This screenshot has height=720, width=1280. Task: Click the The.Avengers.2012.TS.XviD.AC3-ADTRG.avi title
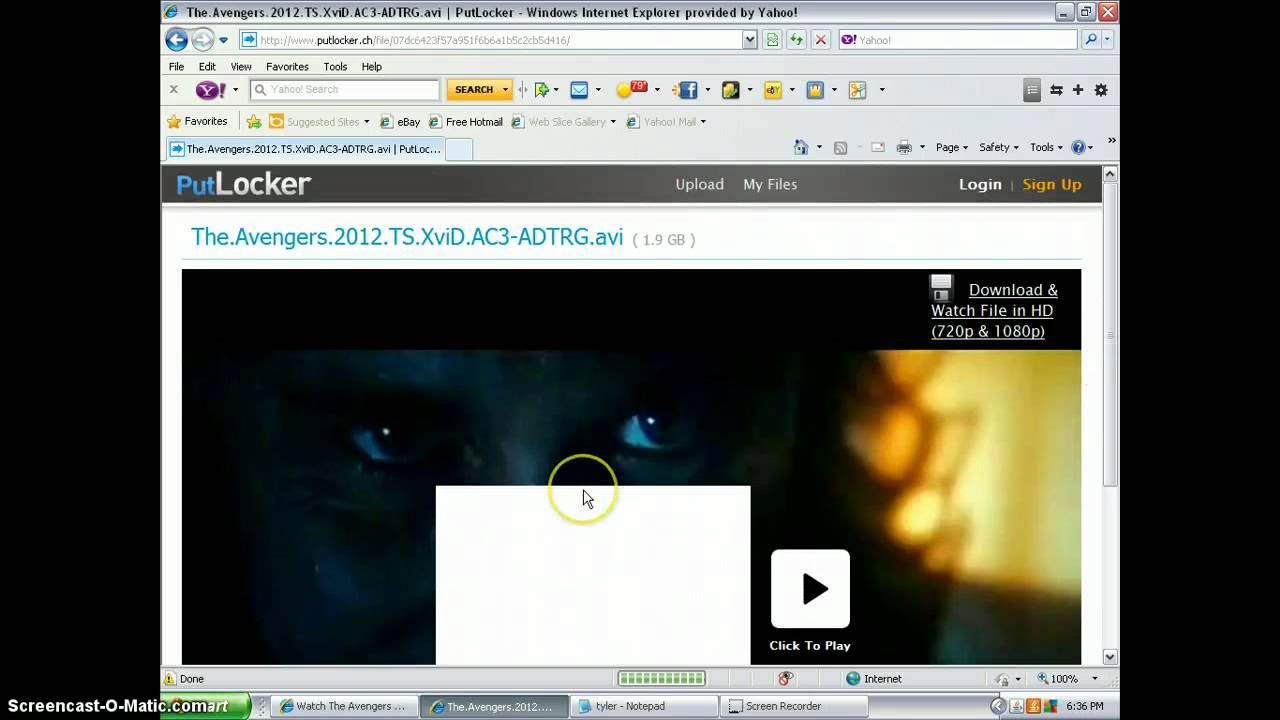pyautogui.click(x=407, y=237)
